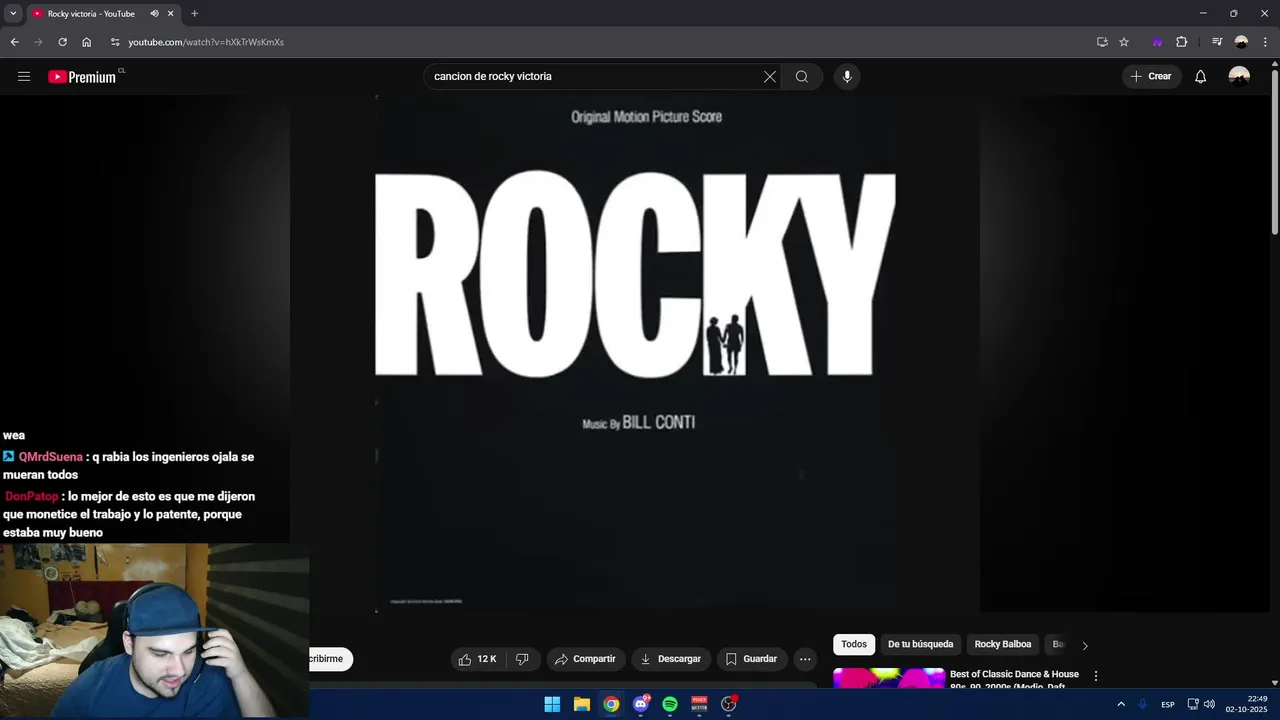Image resolution: width=1280 pixels, height=720 pixels.
Task: Click the Descargar button
Action: pyautogui.click(x=671, y=659)
